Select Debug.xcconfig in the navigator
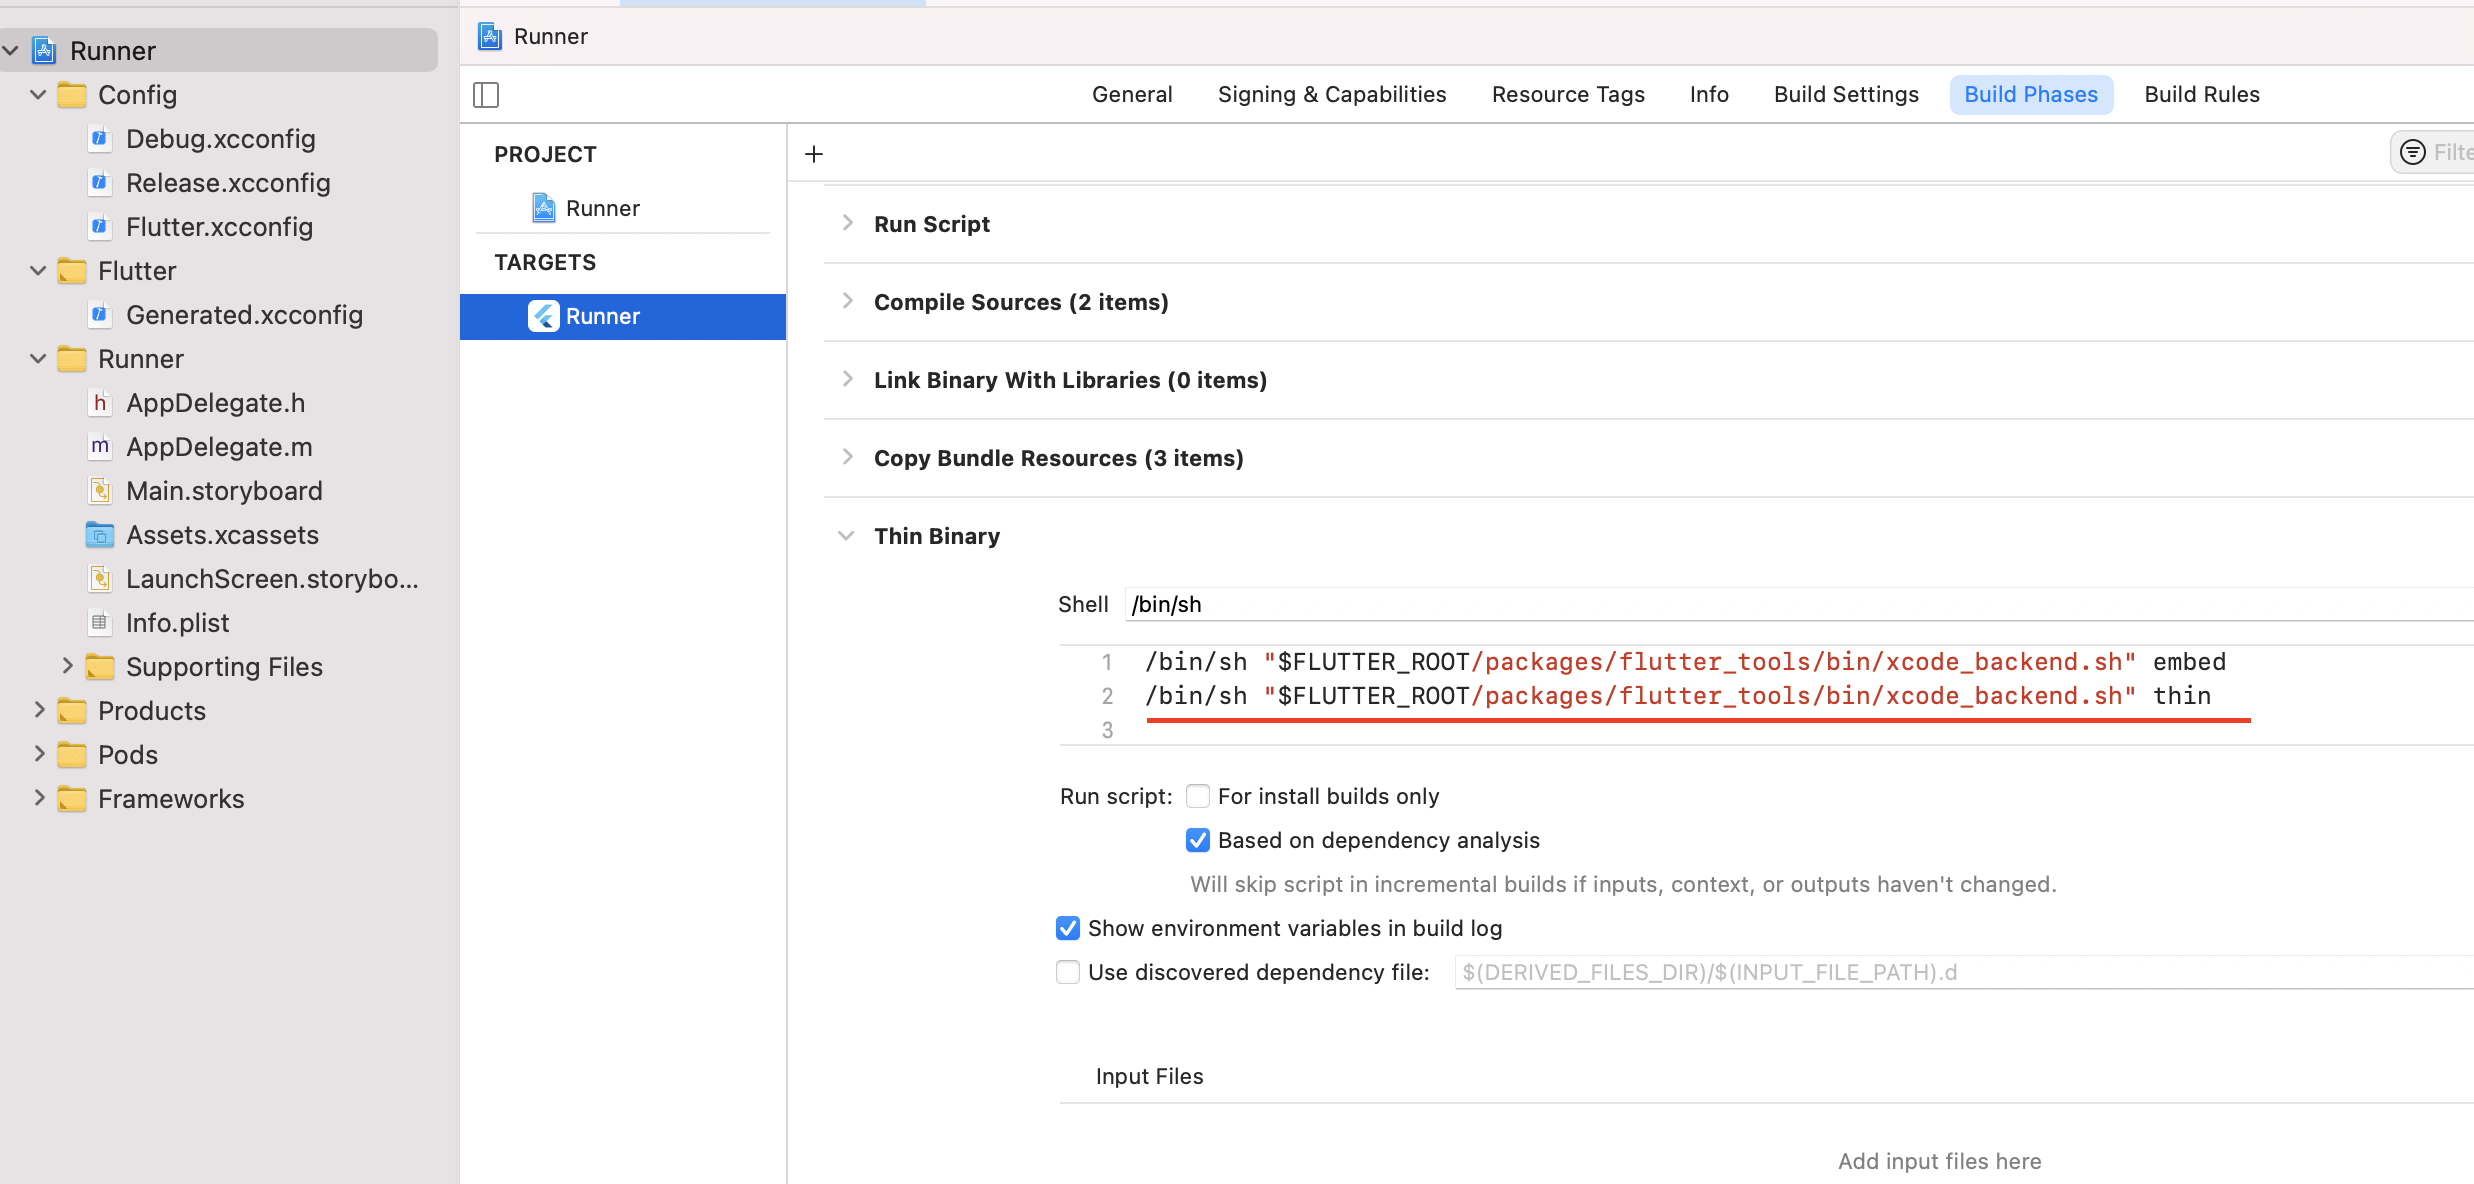 point(220,139)
